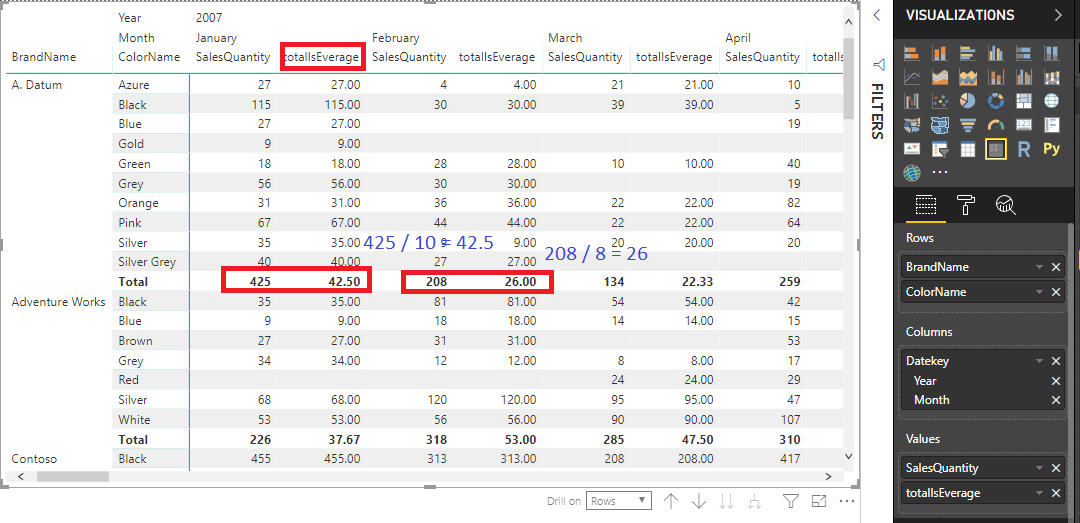Select Line and stacked column chart visual

click(x=995, y=77)
